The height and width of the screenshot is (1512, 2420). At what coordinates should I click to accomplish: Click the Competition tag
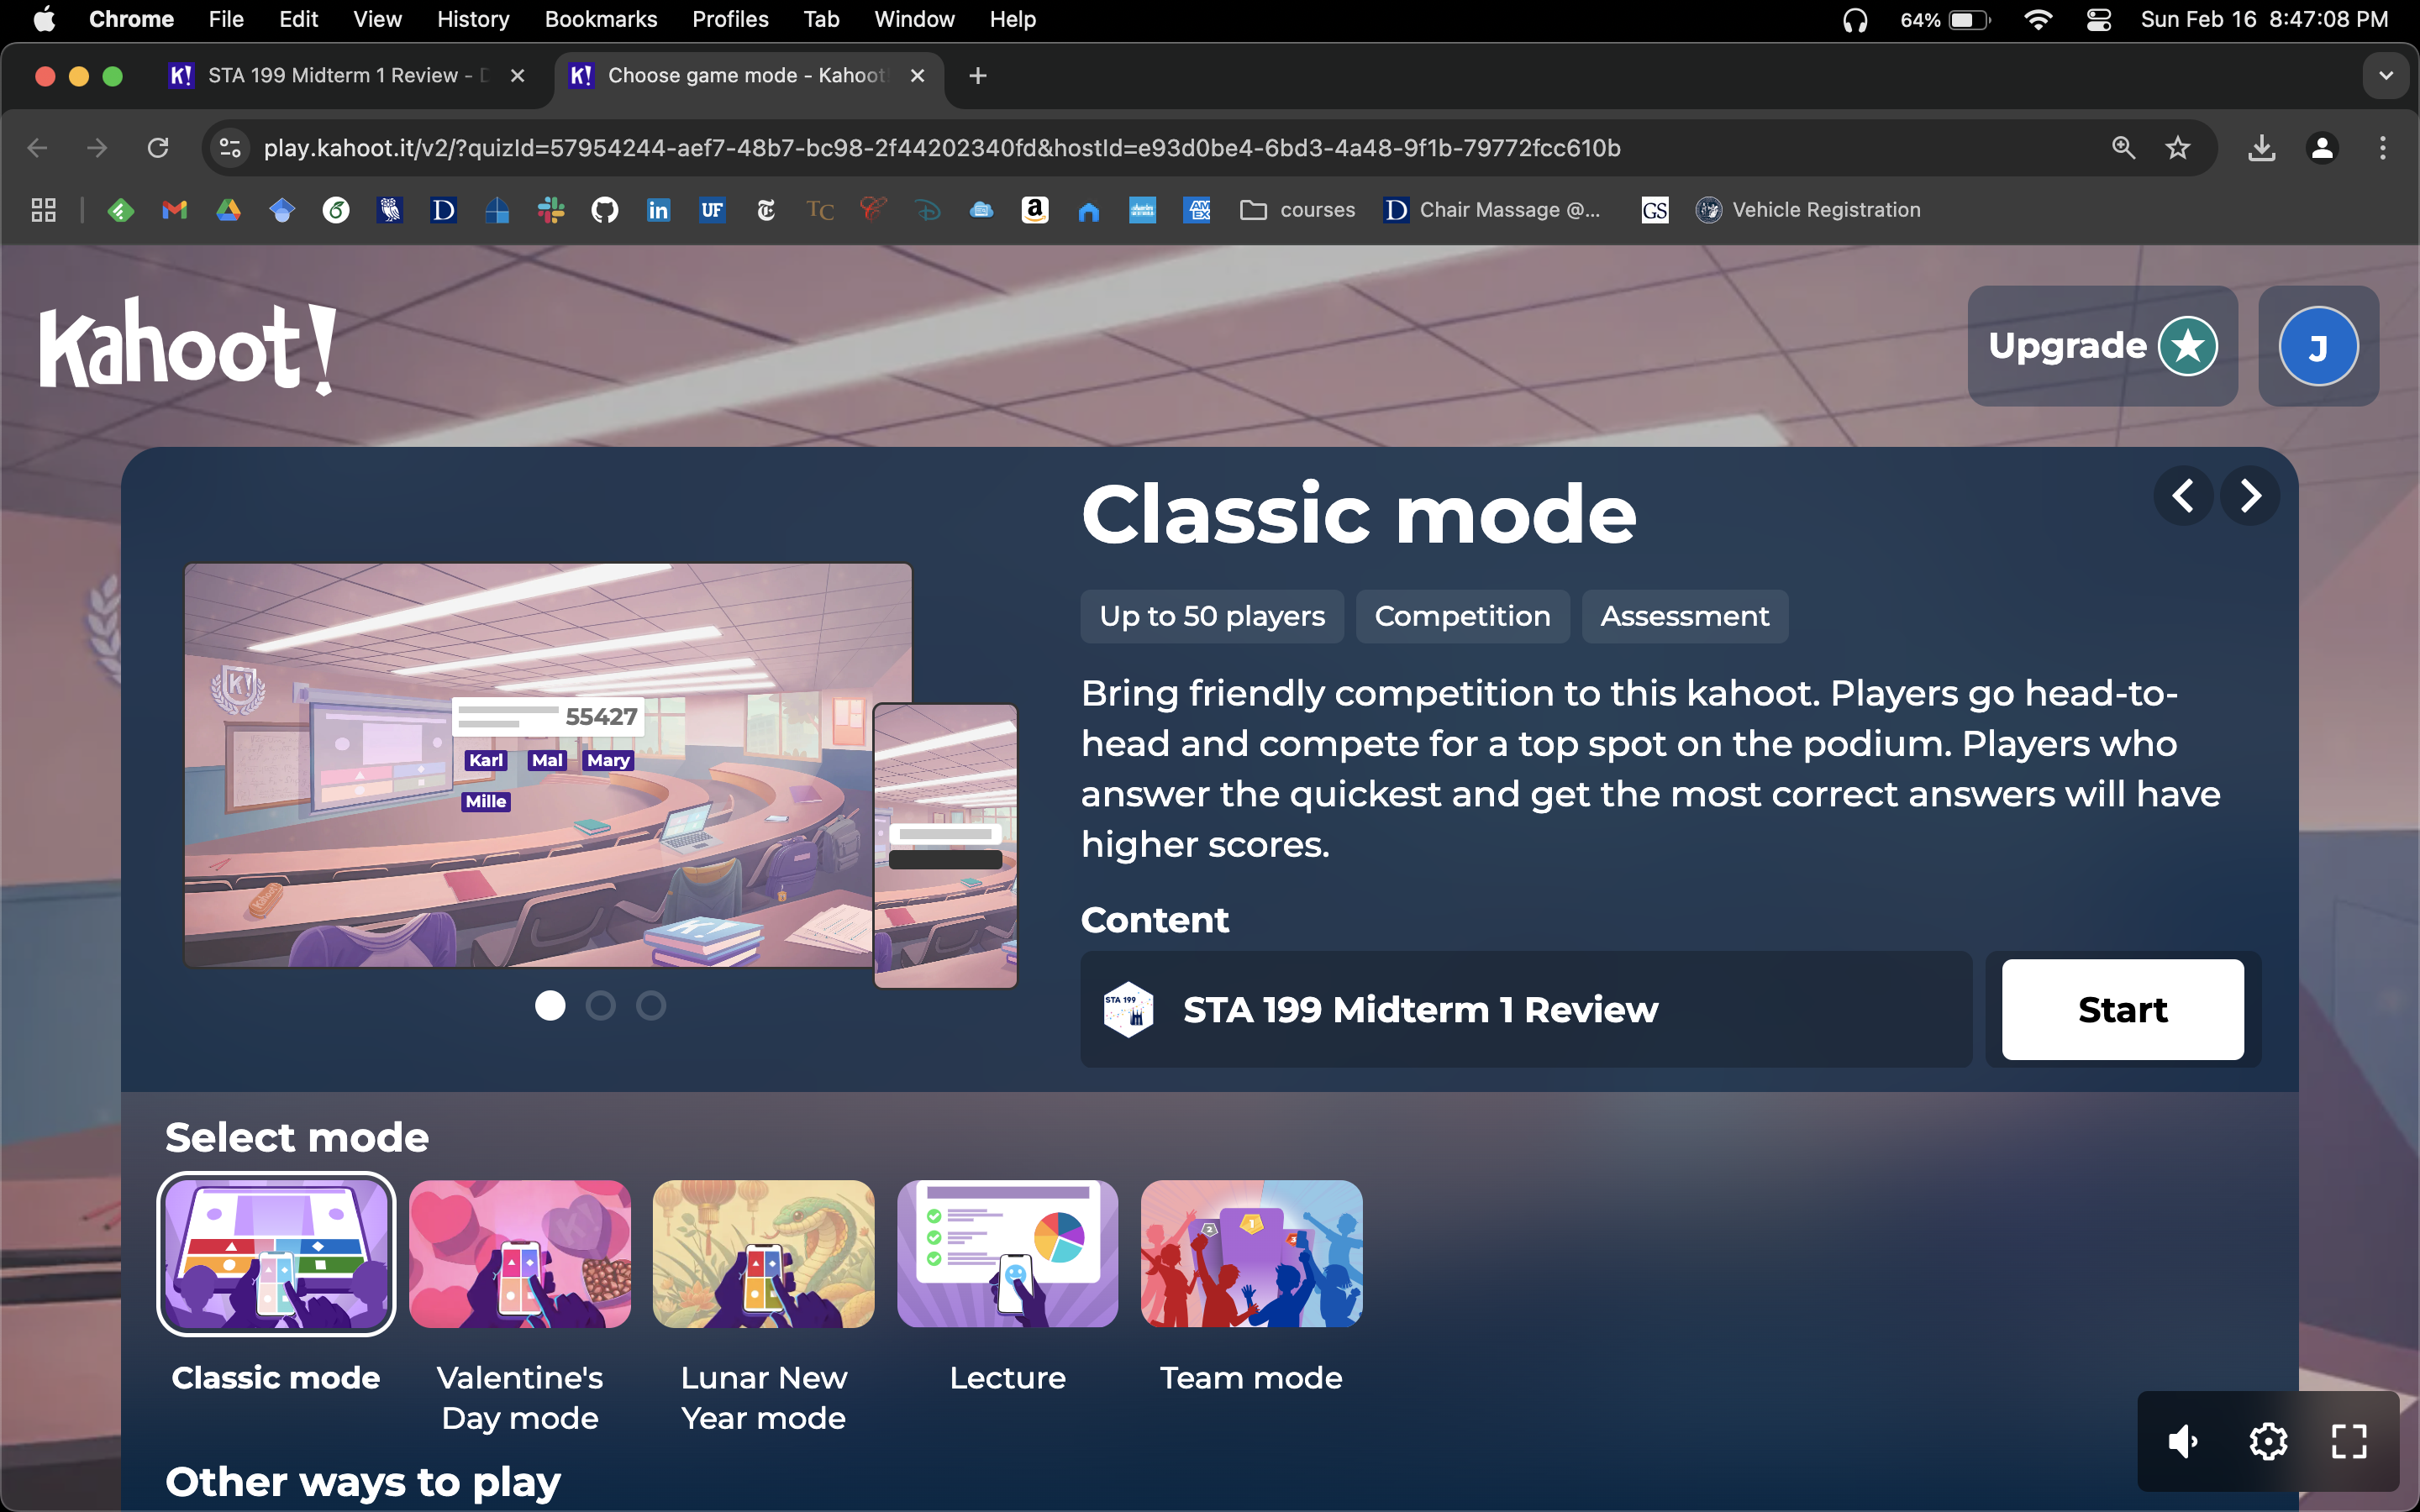pyautogui.click(x=1462, y=616)
